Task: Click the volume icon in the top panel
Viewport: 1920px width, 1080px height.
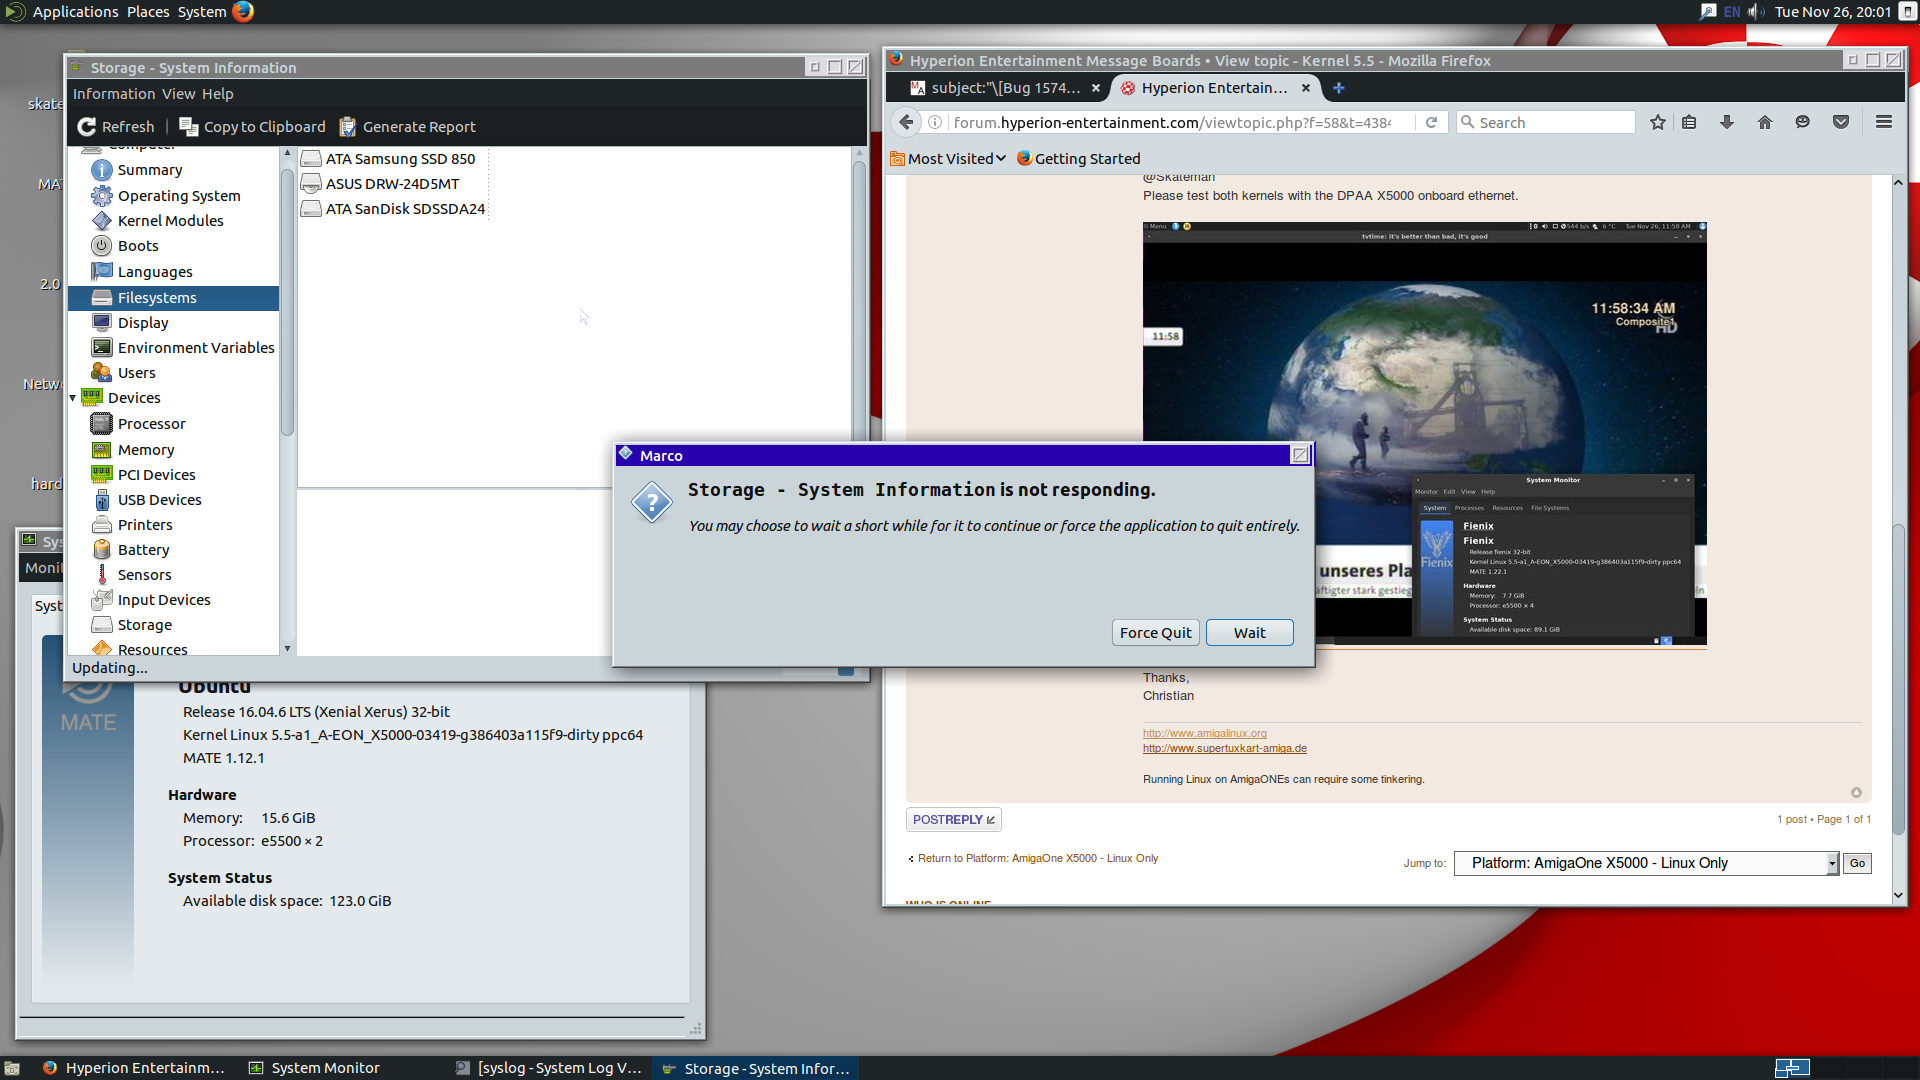Action: 1757,12
